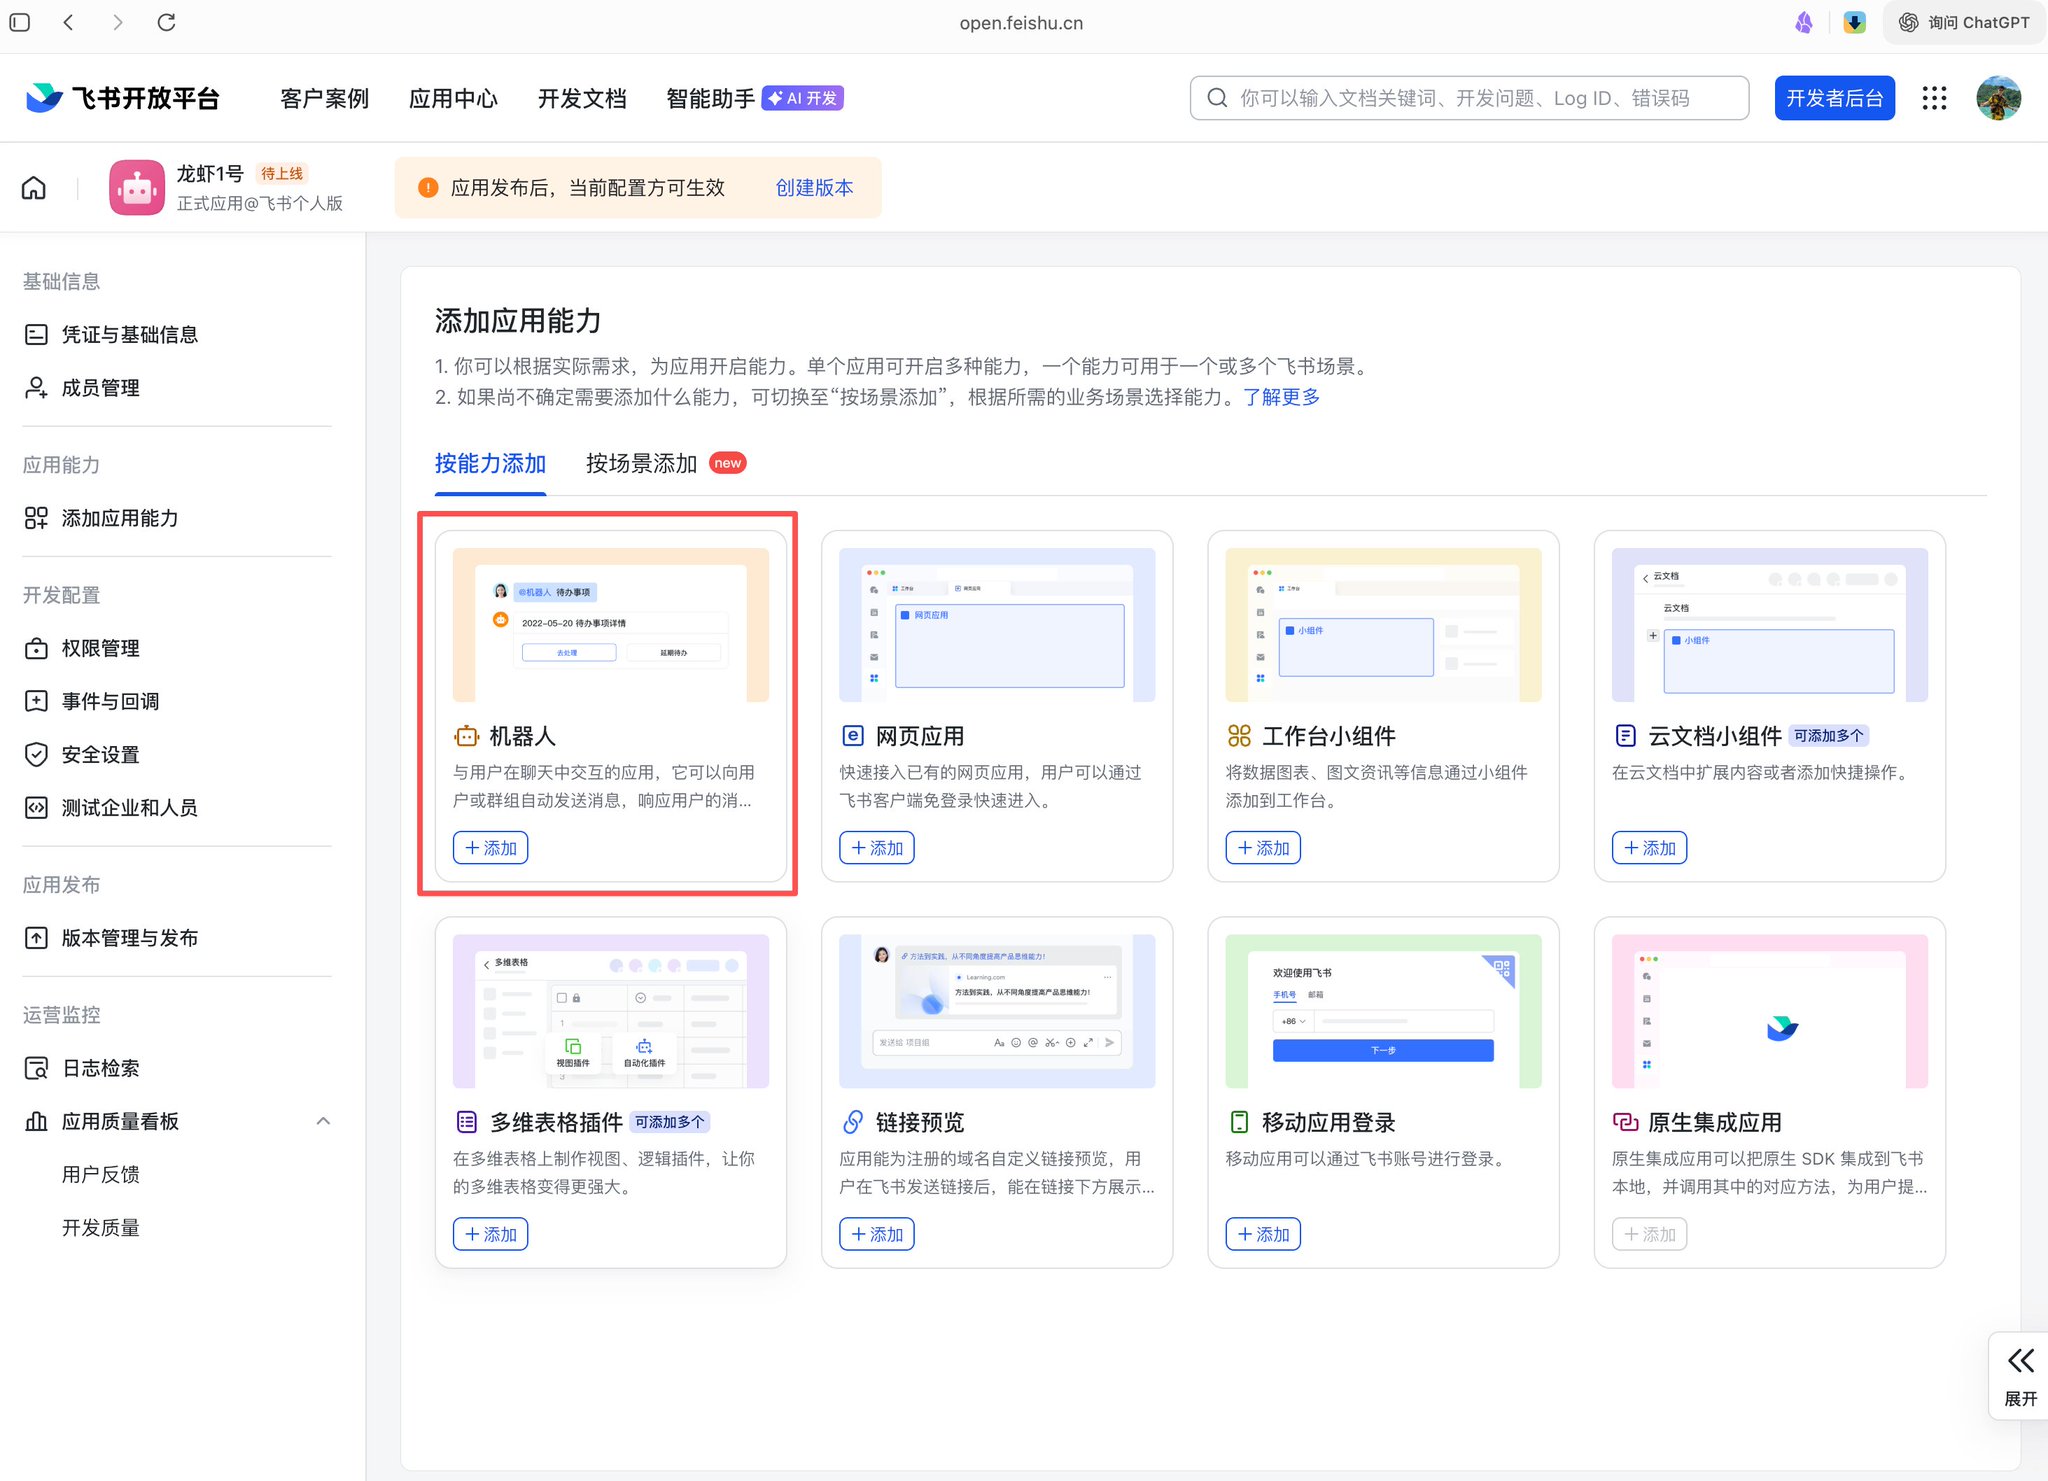Viewport: 2048px width, 1481px height.
Task: Add the 云文档小组件 capability
Action: (1649, 848)
